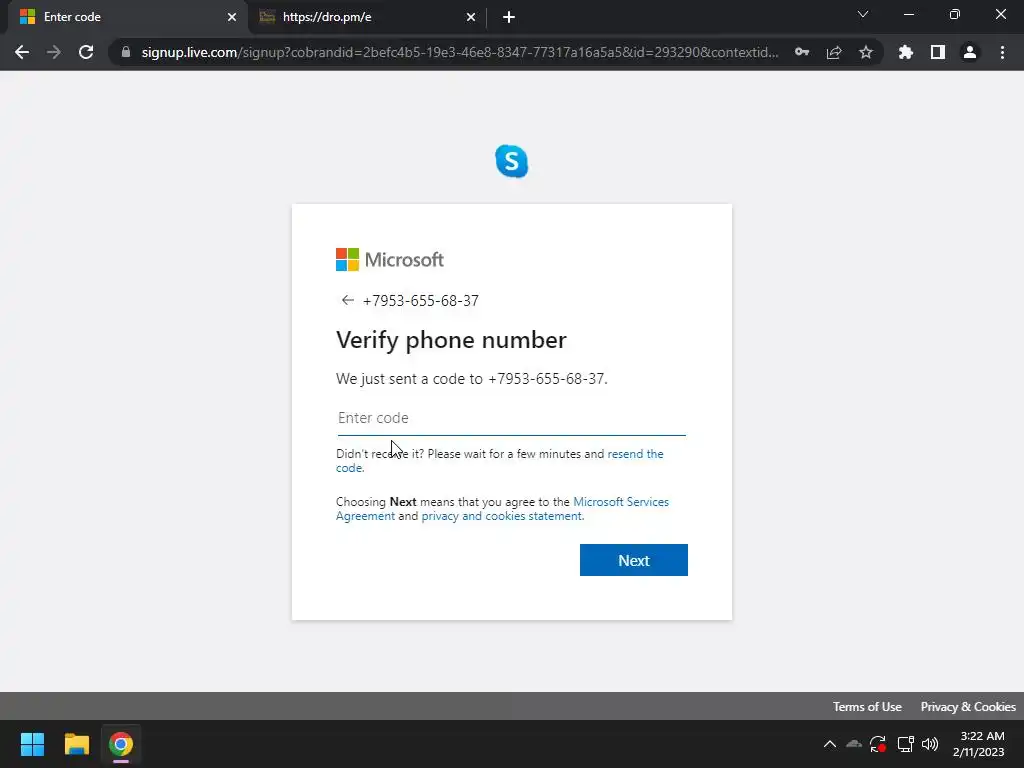Show hidden system tray icons
The height and width of the screenshot is (768, 1024).
tap(829, 744)
